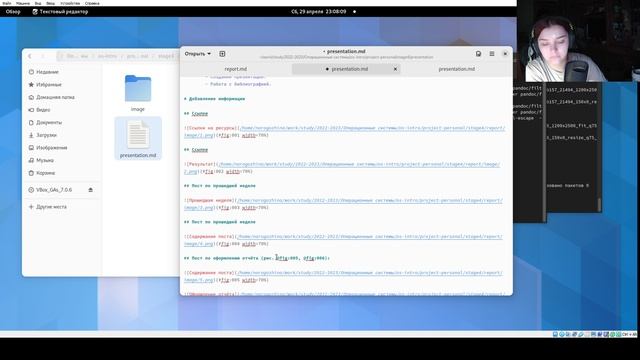The image size is (640, 360).
Task: Click the title presentation.md in editor header
Action: 346,51
